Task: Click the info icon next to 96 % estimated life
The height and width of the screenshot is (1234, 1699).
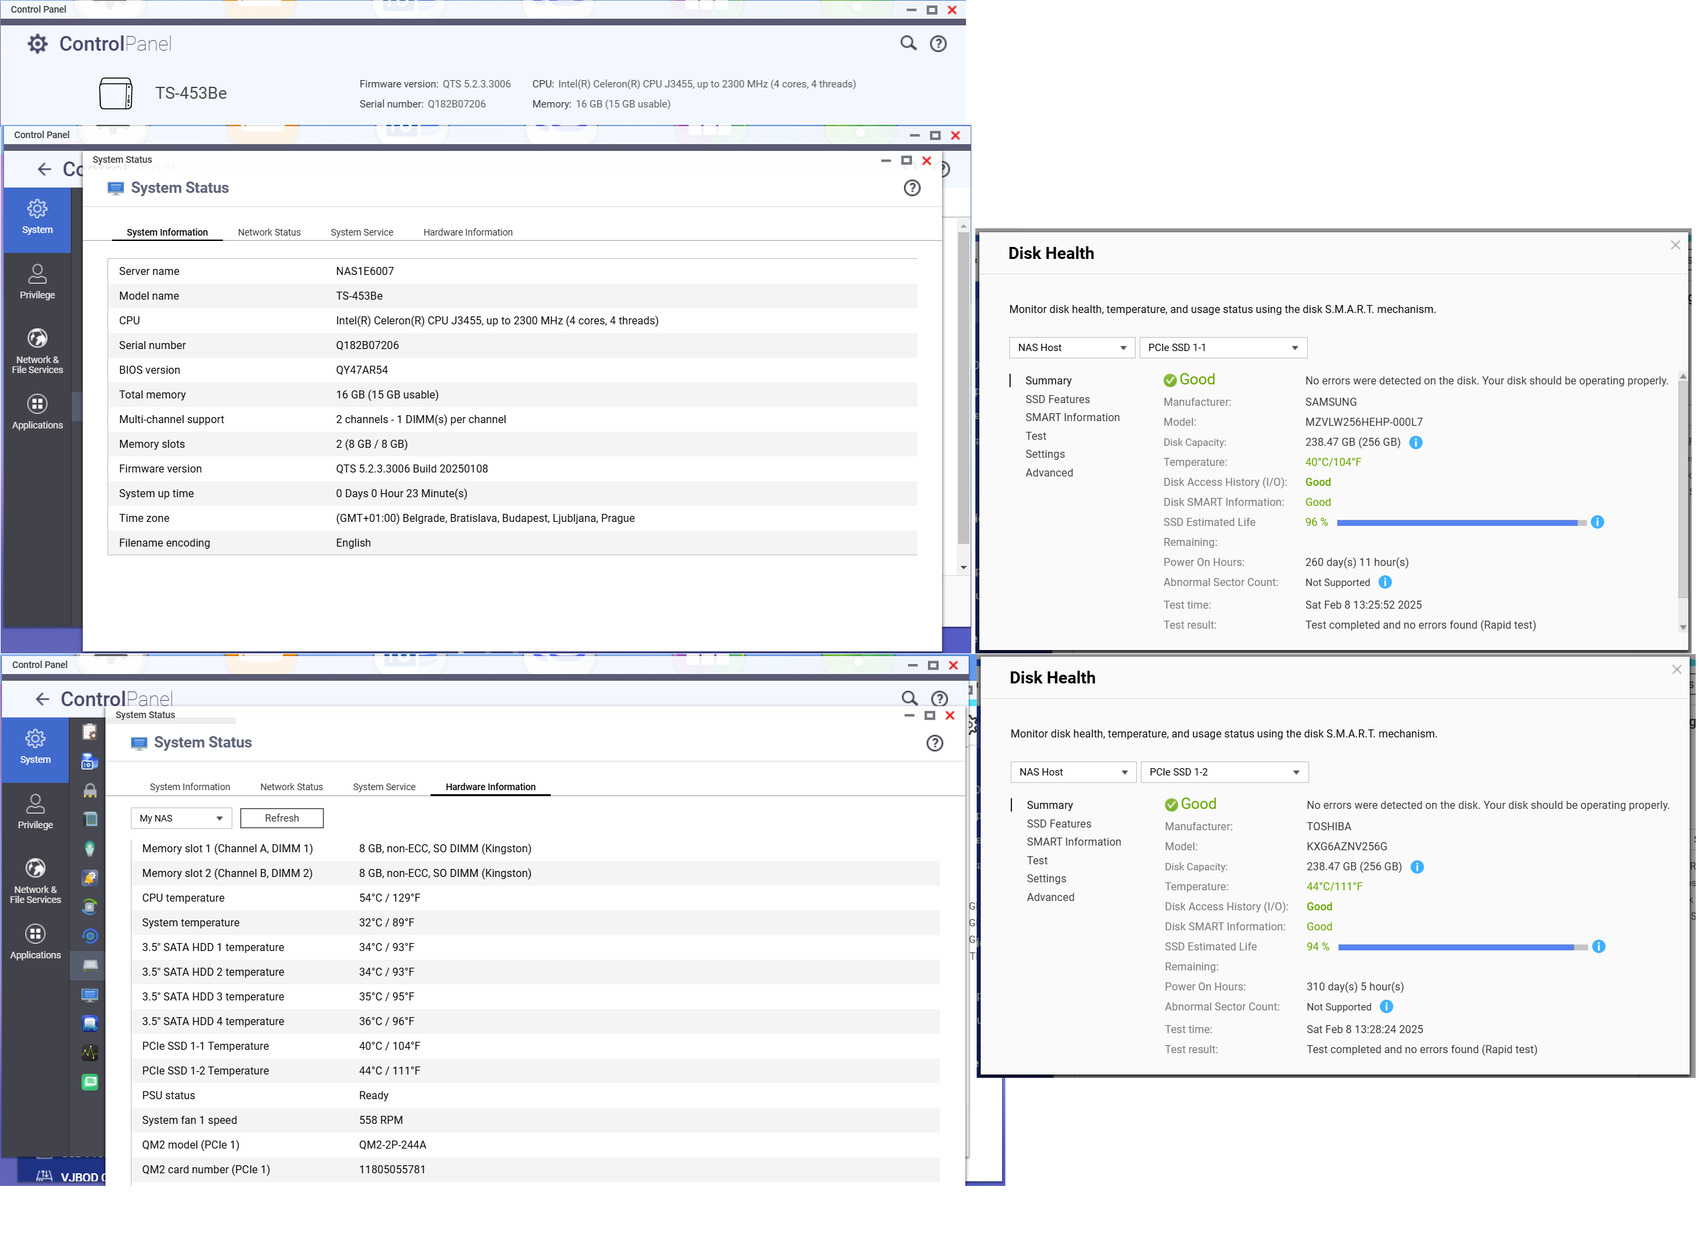Action: point(1597,522)
